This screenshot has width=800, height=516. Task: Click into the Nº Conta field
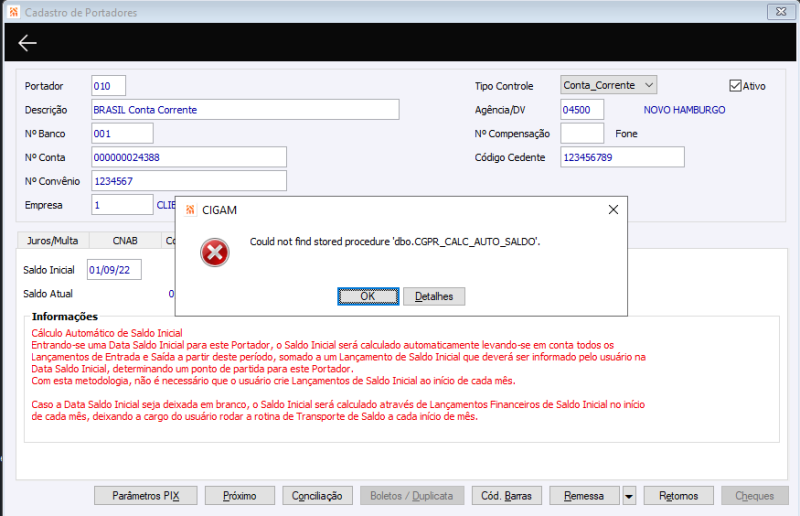(189, 157)
